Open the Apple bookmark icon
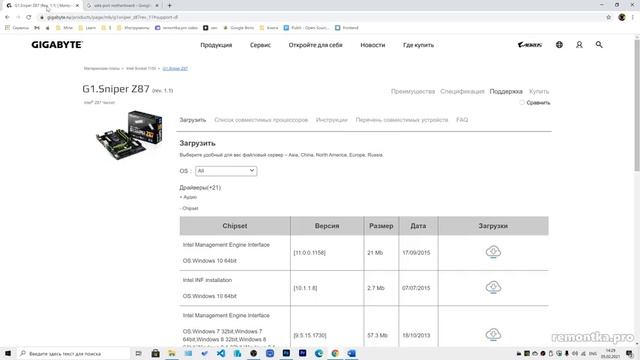The image size is (640, 360). pyautogui.click(x=48, y=28)
